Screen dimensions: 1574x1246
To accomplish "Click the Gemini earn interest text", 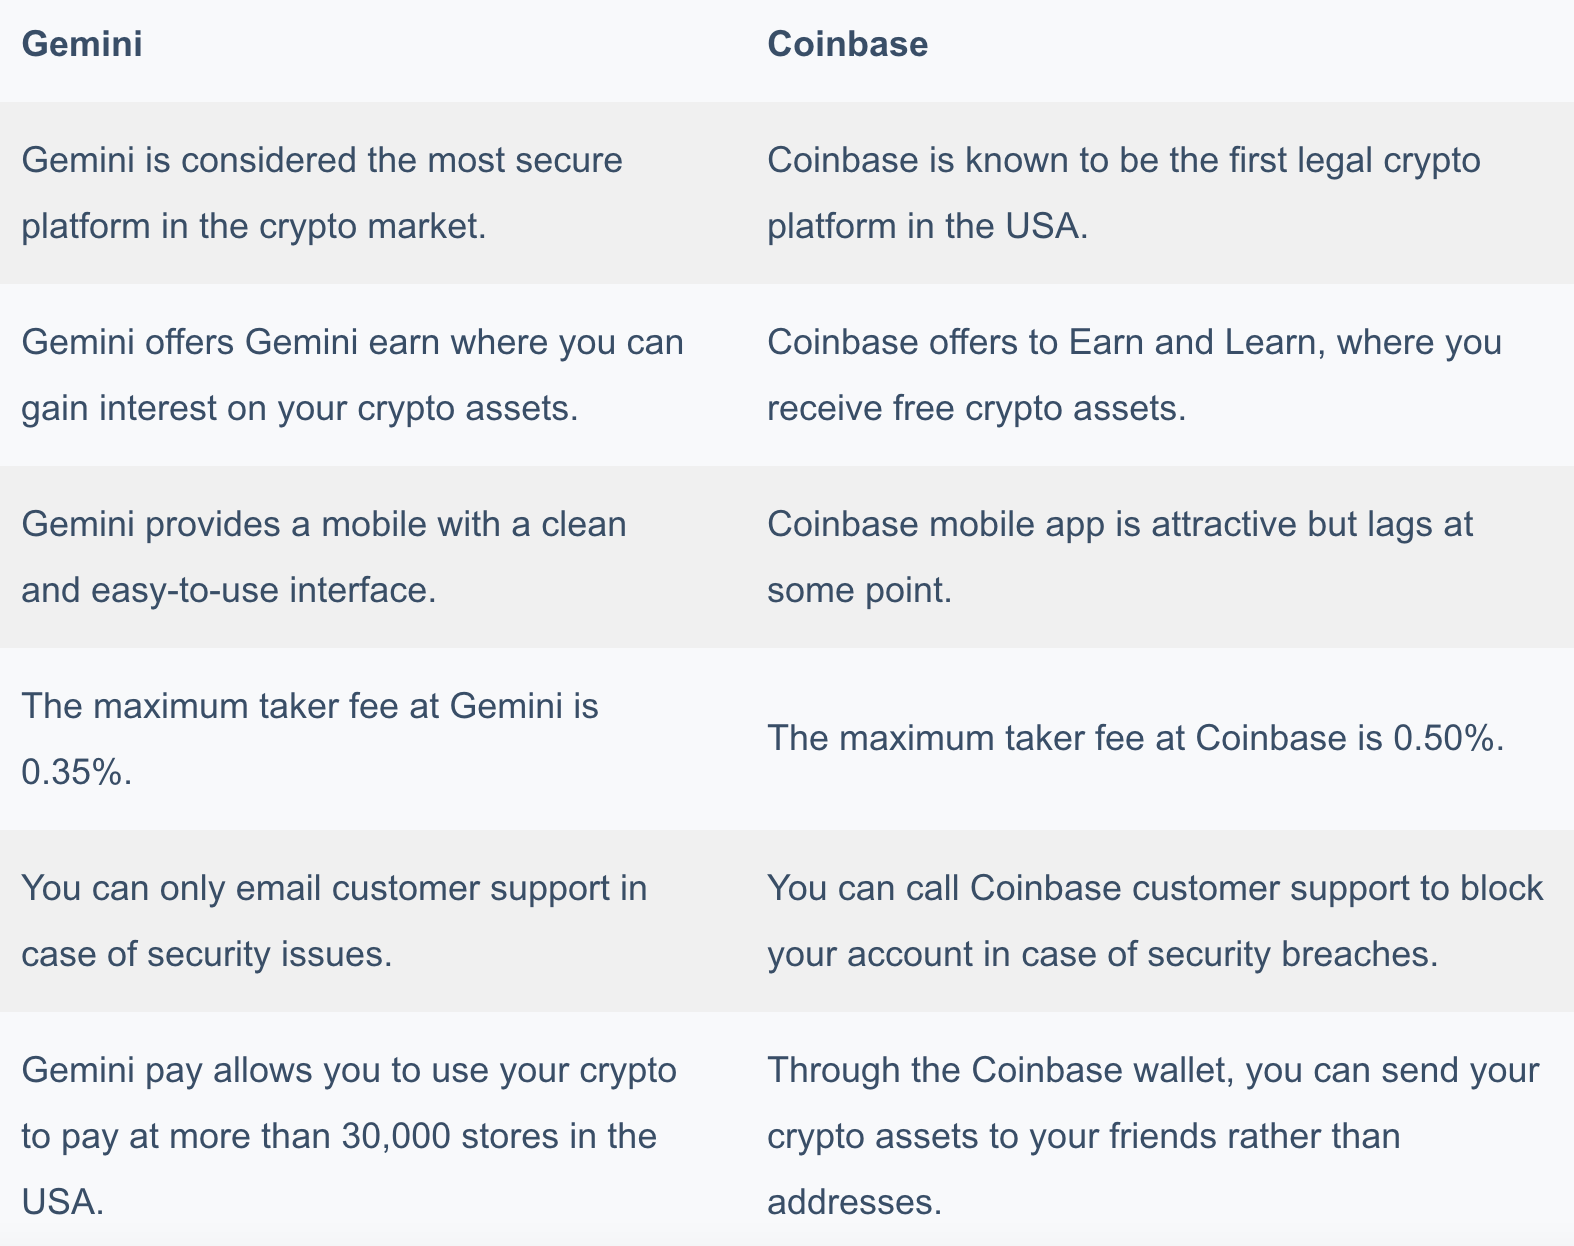I will (352, 375).
